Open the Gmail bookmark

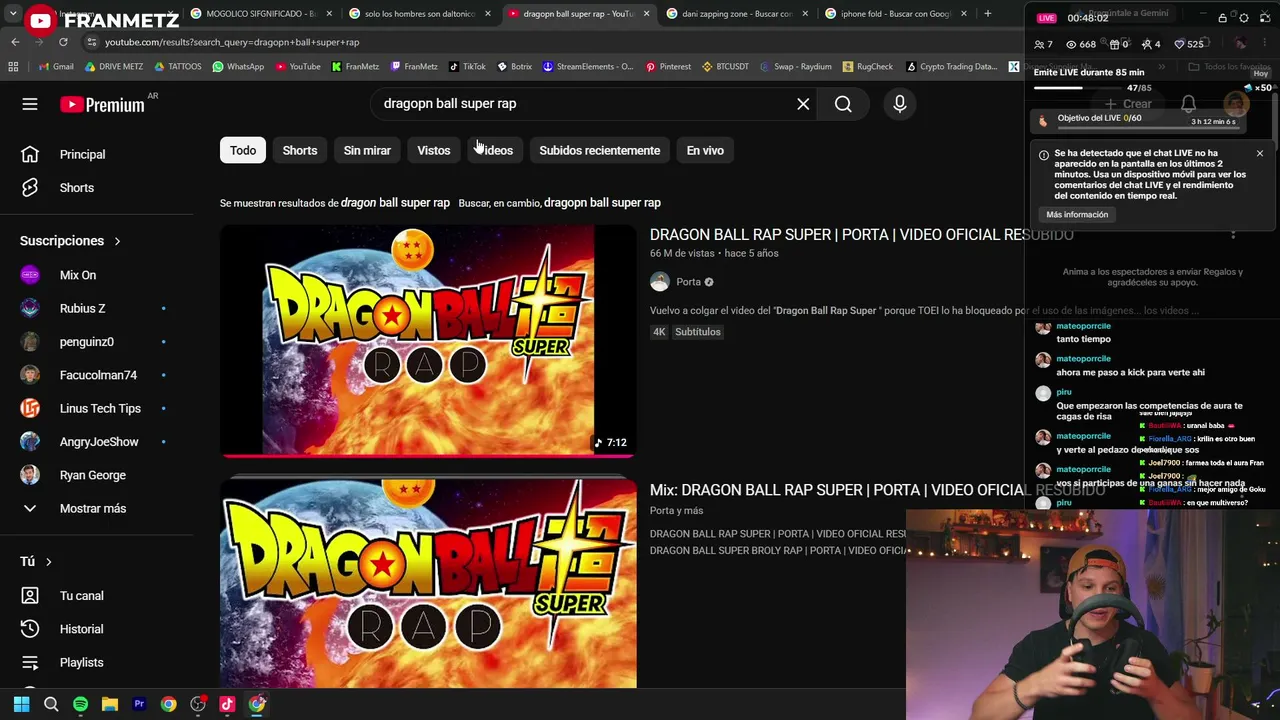[x=55, y=67]
